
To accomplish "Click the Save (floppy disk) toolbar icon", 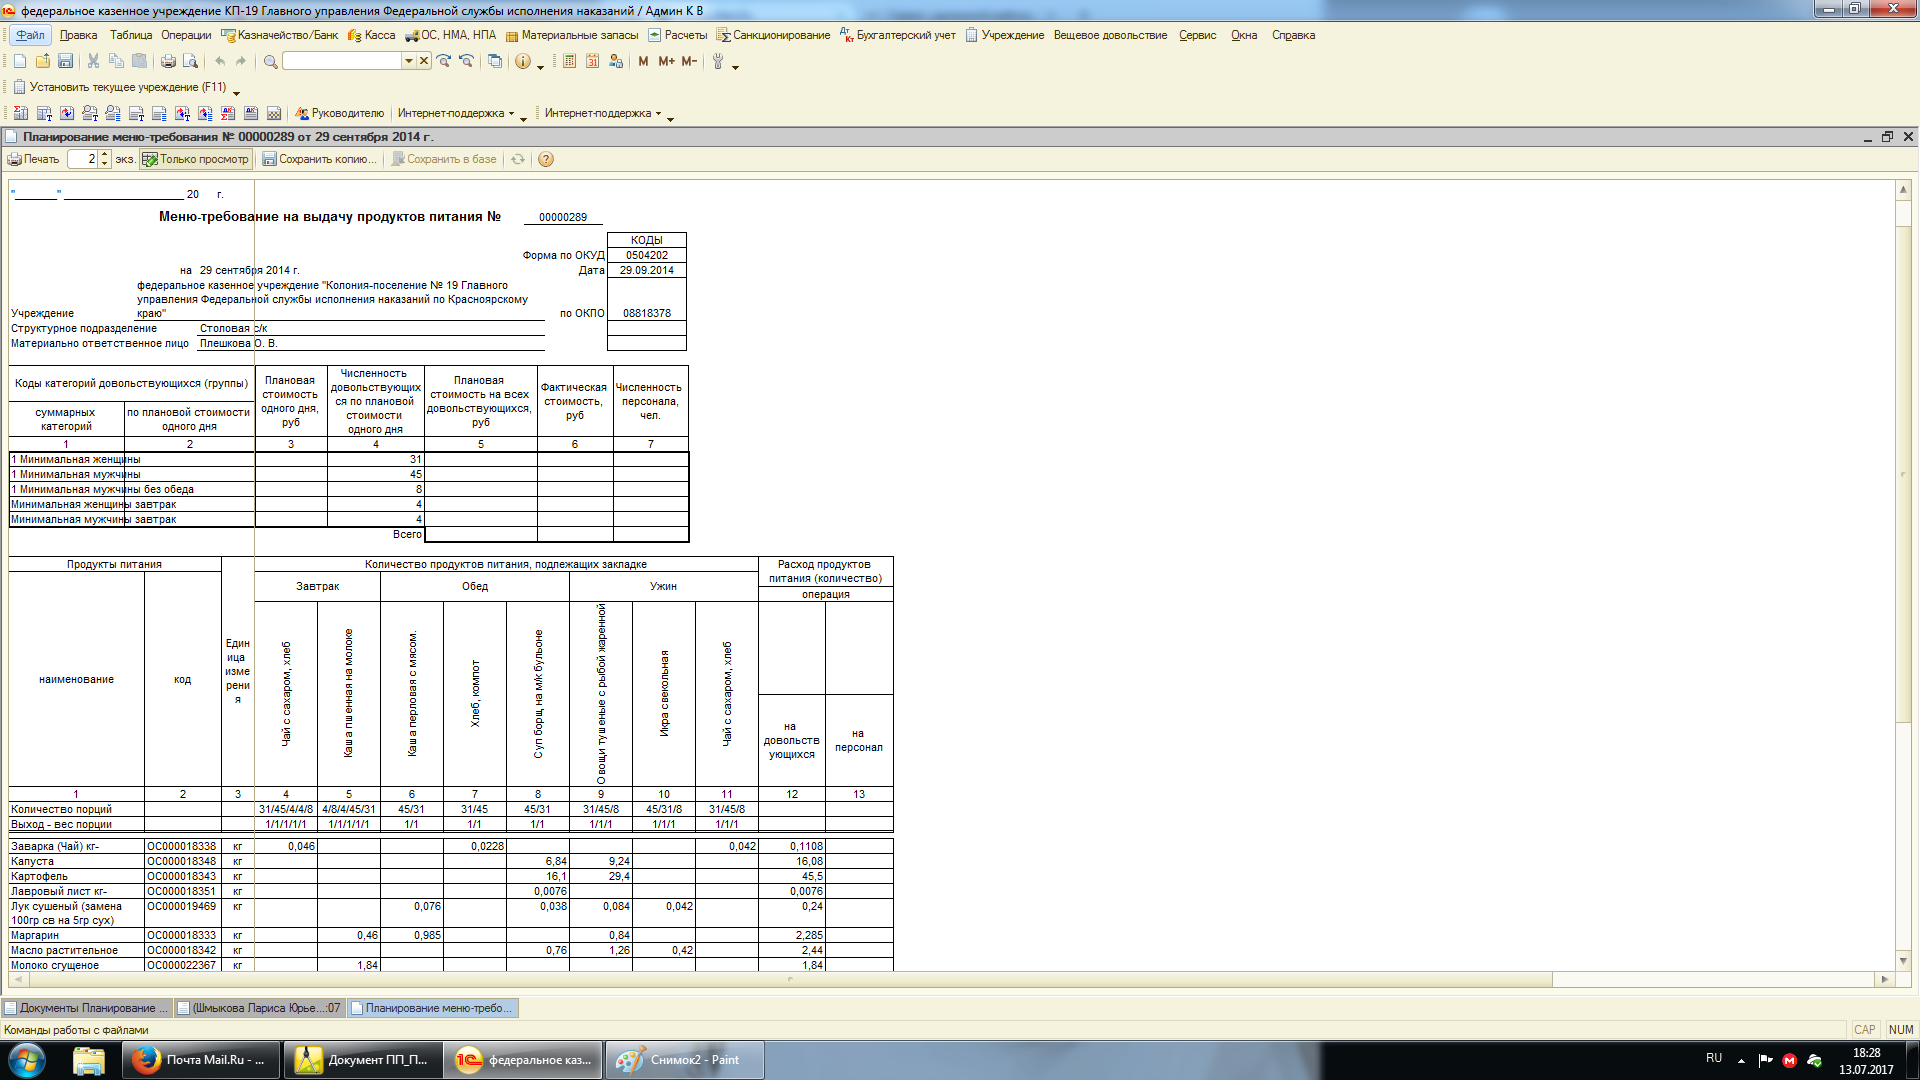I will (65, 61).
